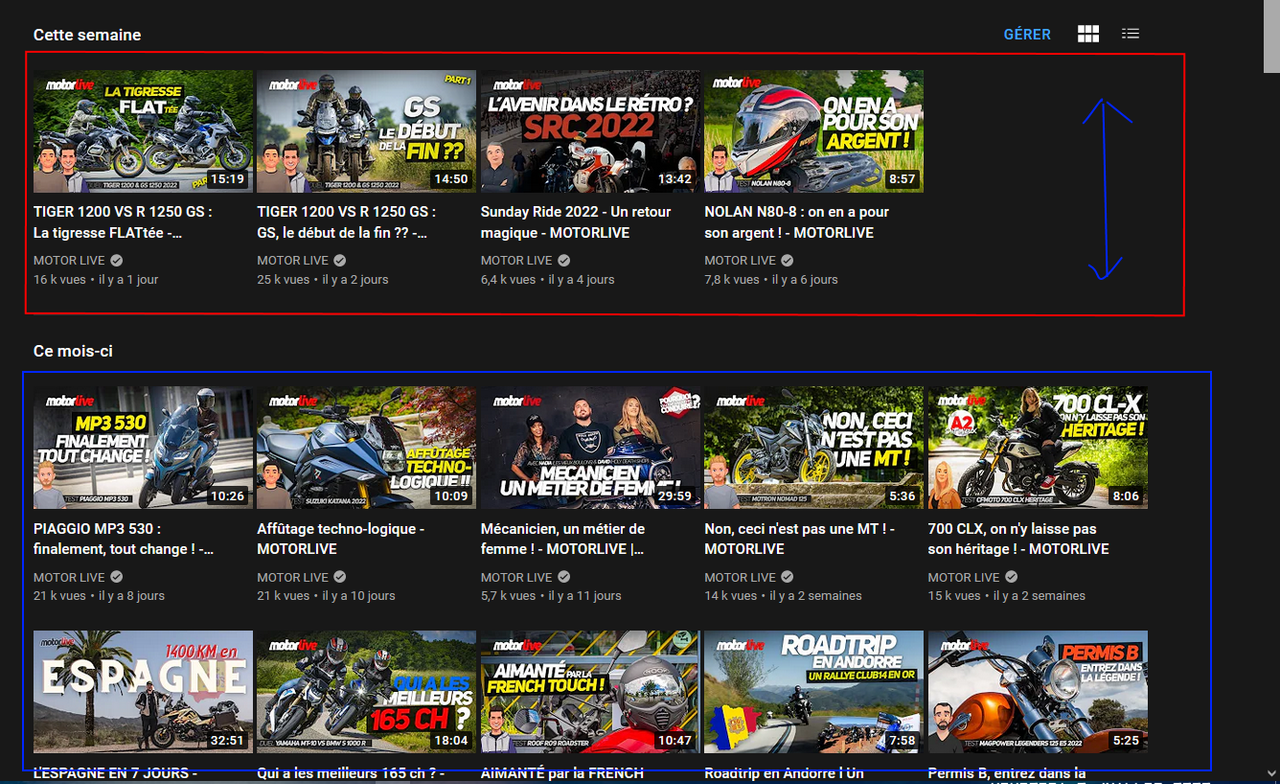
Task: Open NOLAN N80-8 helmet video thumbnail
Action: pos(814,131)
